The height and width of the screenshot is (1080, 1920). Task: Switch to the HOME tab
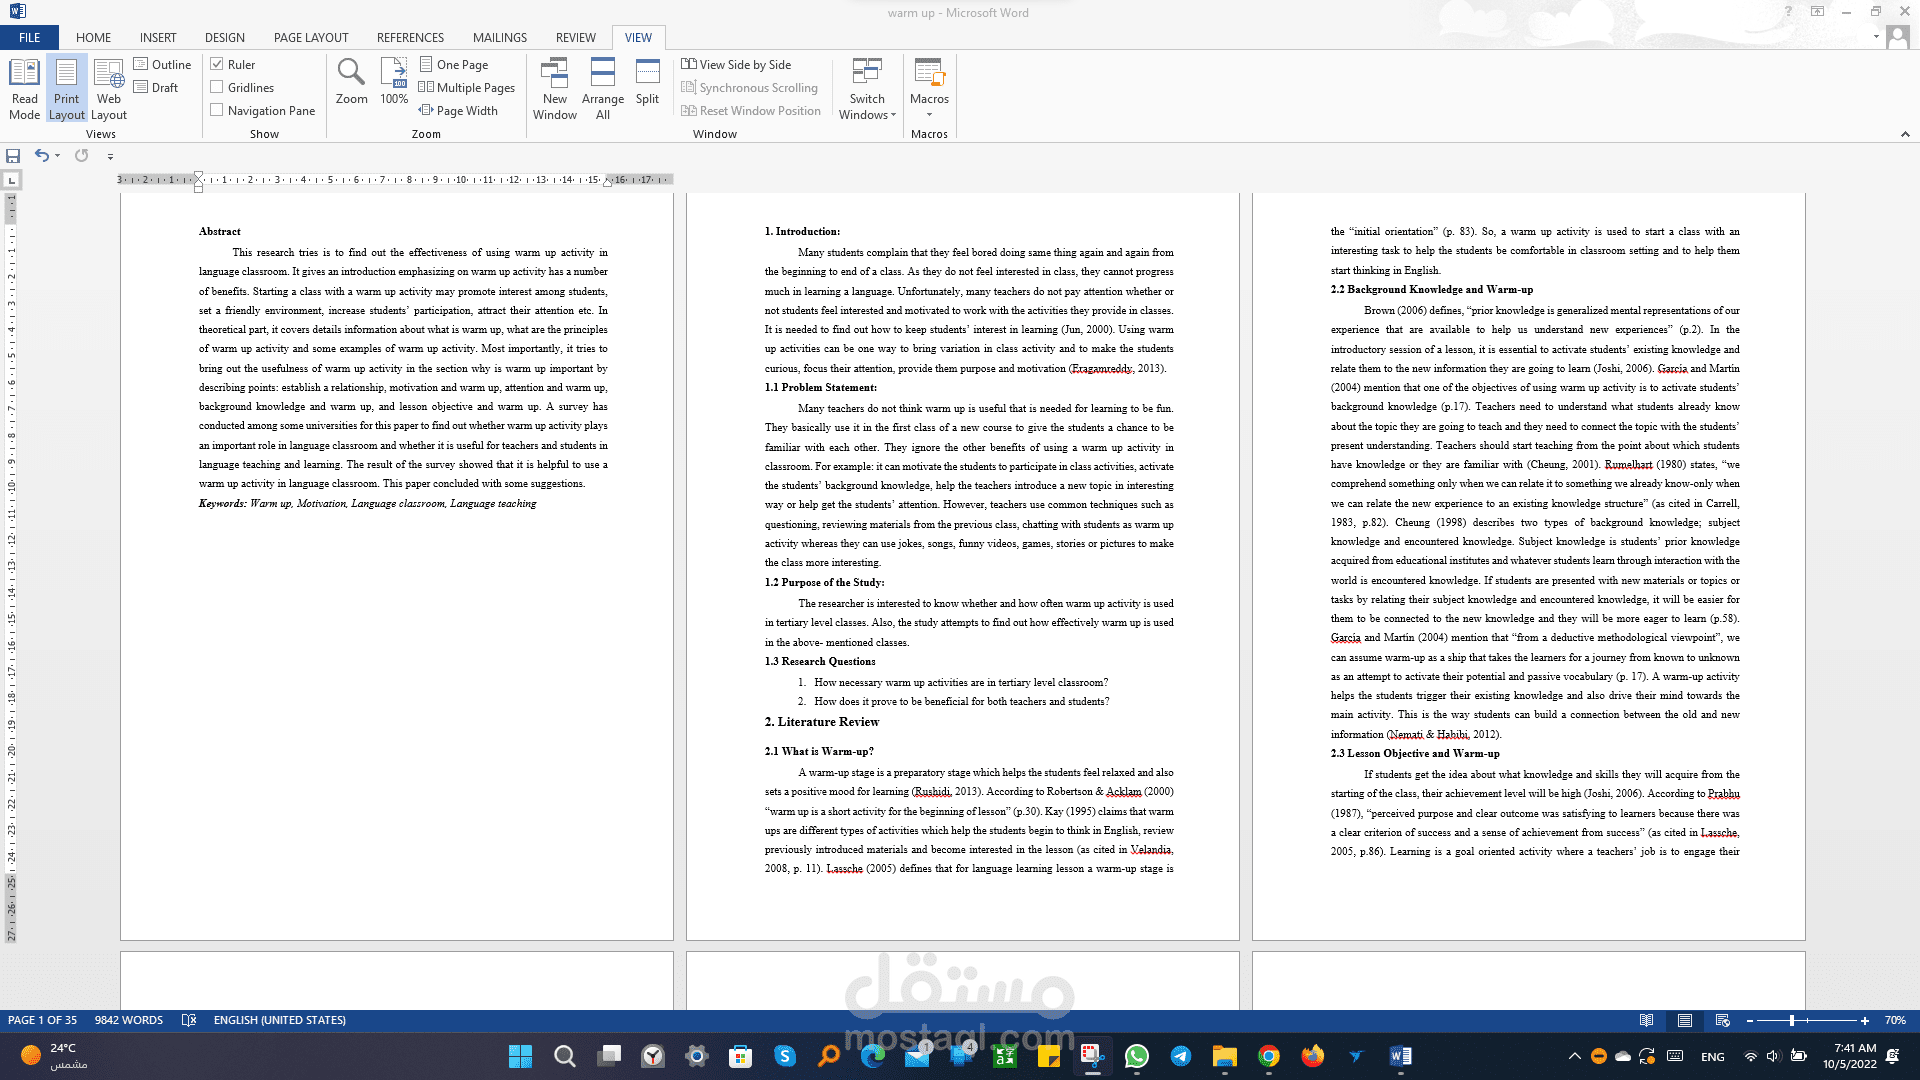[x=93, y=37]
